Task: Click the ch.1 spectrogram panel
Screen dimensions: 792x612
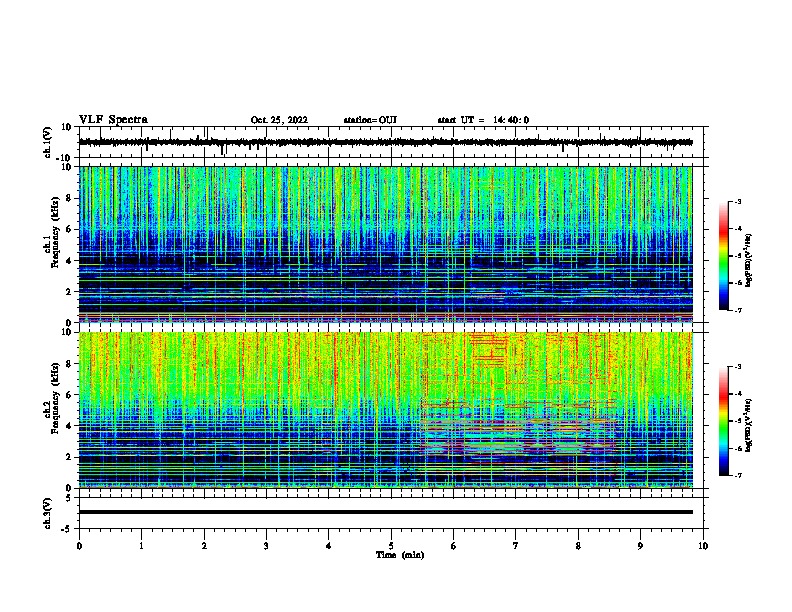Action: pos(385,244)
